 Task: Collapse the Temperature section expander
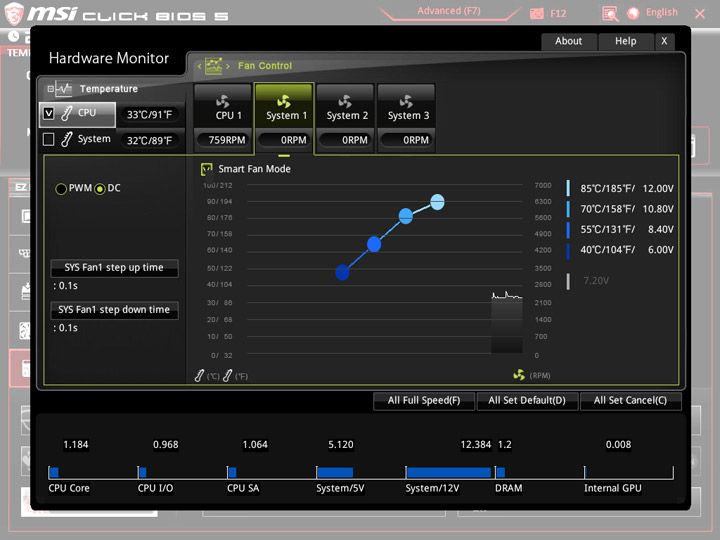pos(51,89)
